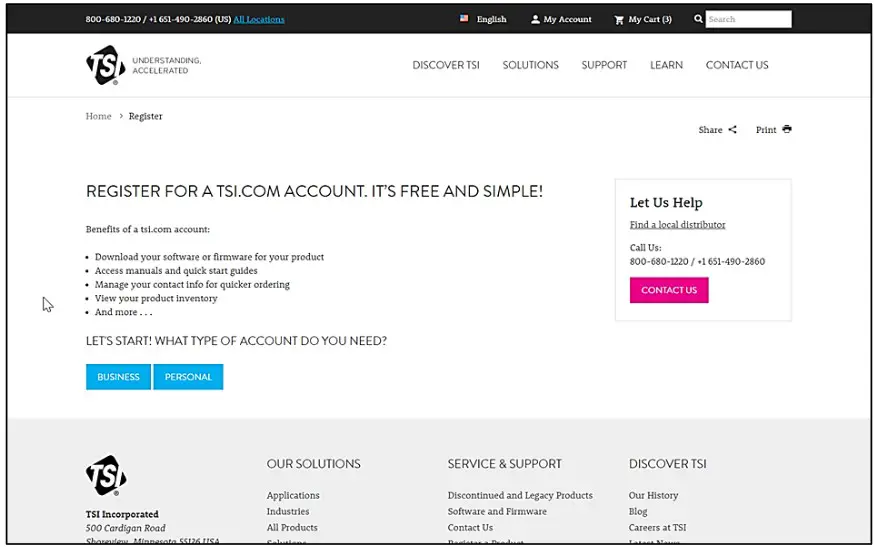Click the Share label

click(x=710, y=130)
